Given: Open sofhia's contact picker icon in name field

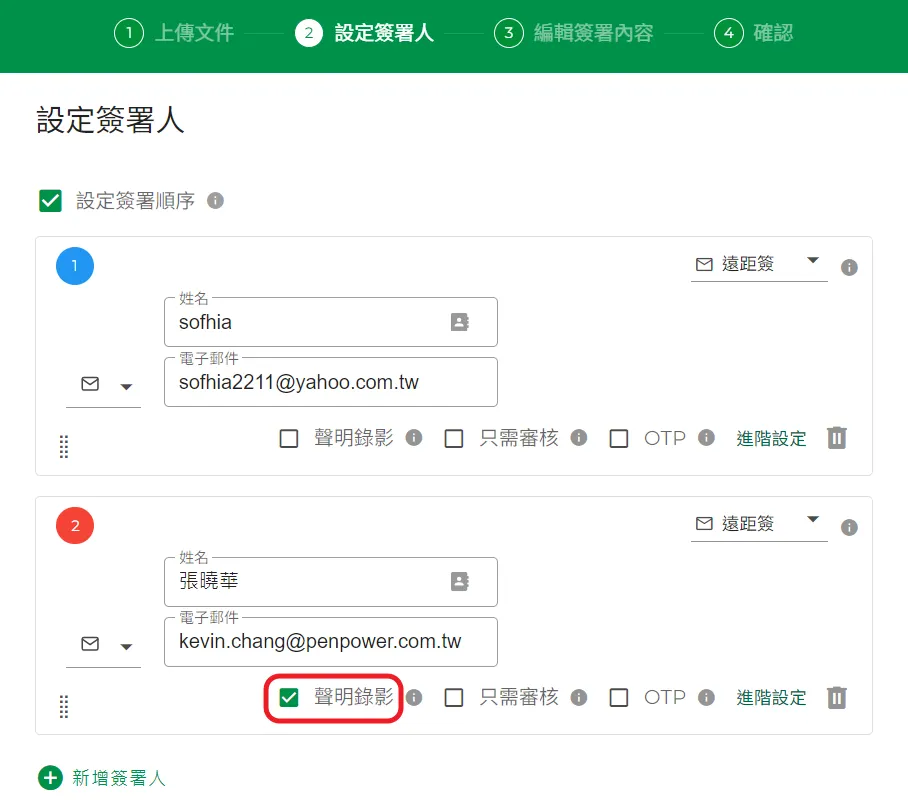Looking at the screenshot, I should pos(461,322).
